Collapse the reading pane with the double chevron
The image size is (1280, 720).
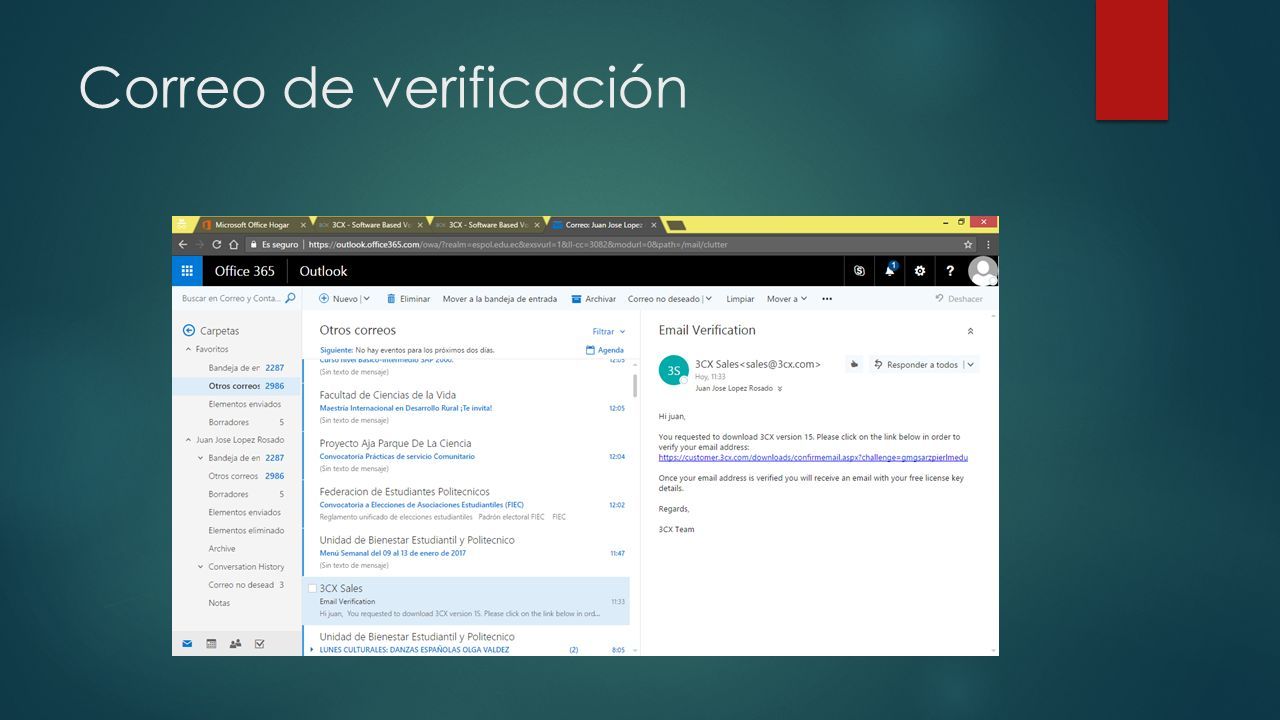[970, 331]
